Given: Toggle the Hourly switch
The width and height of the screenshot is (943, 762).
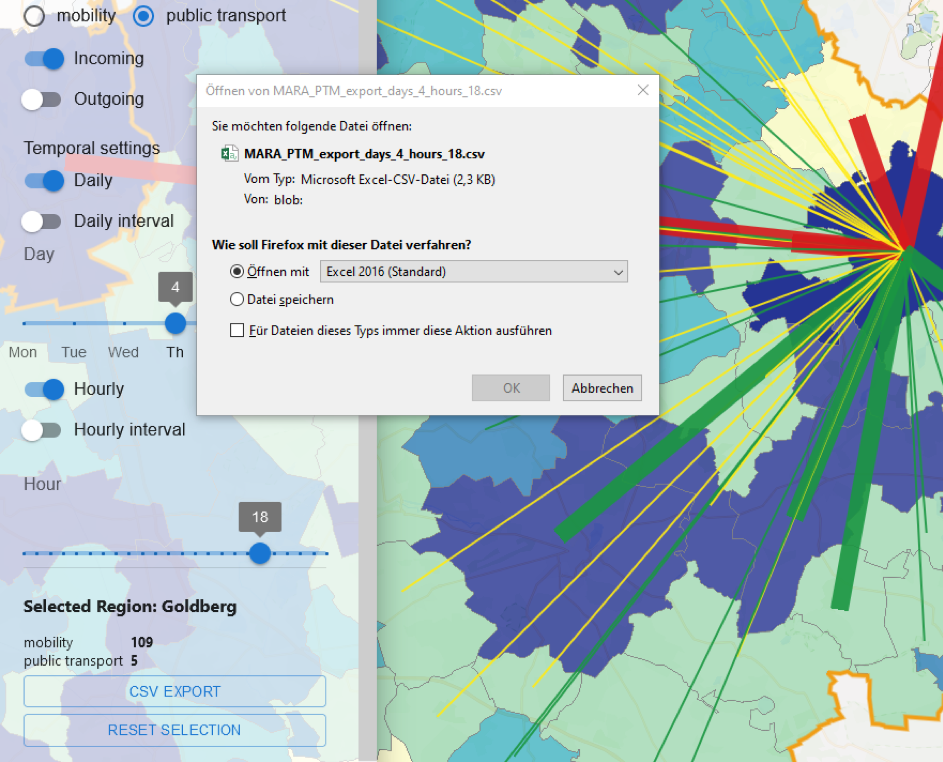Looking at the screenshot, I should click(x=44, y=389).
